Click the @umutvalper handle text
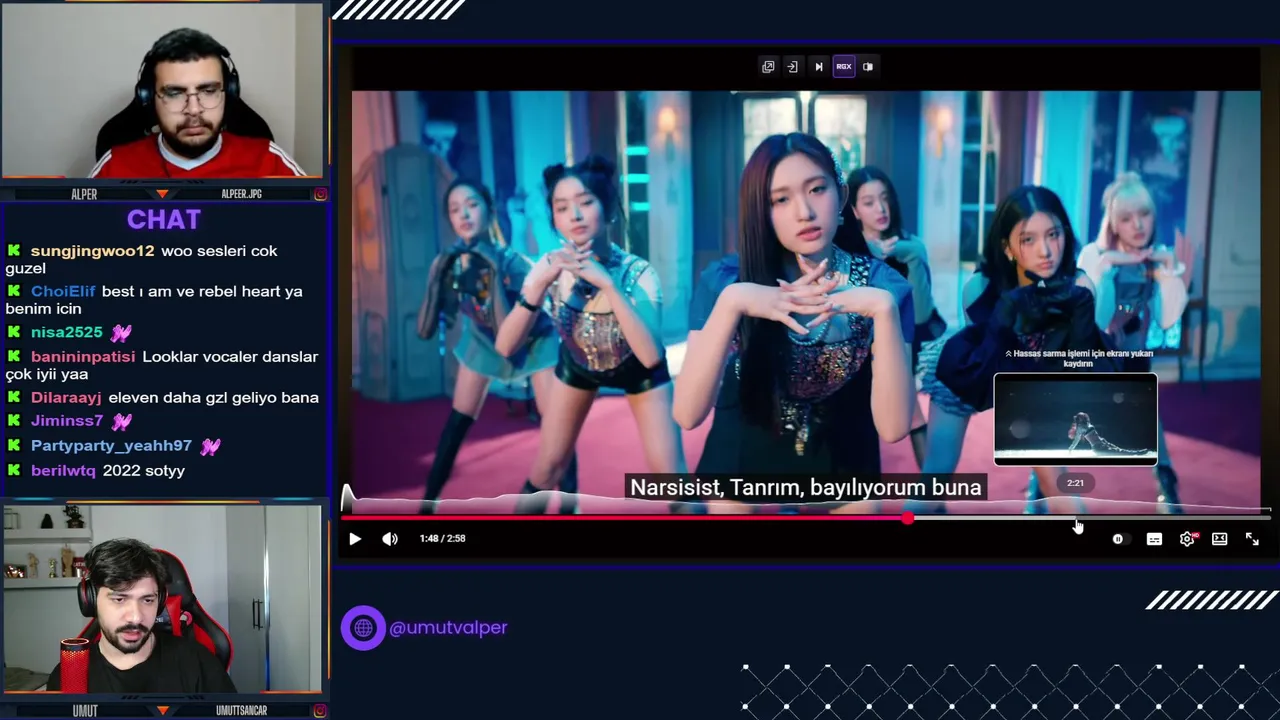This screenshot has width=1280, height=720. coord(448,628)
